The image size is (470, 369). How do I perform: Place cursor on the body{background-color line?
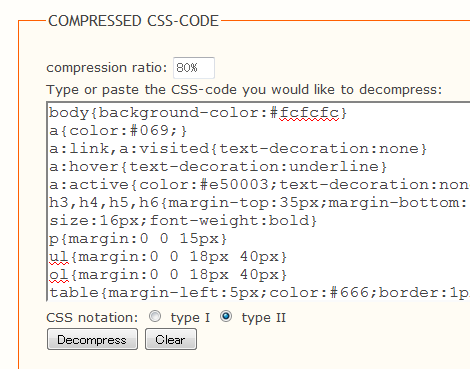198,113
